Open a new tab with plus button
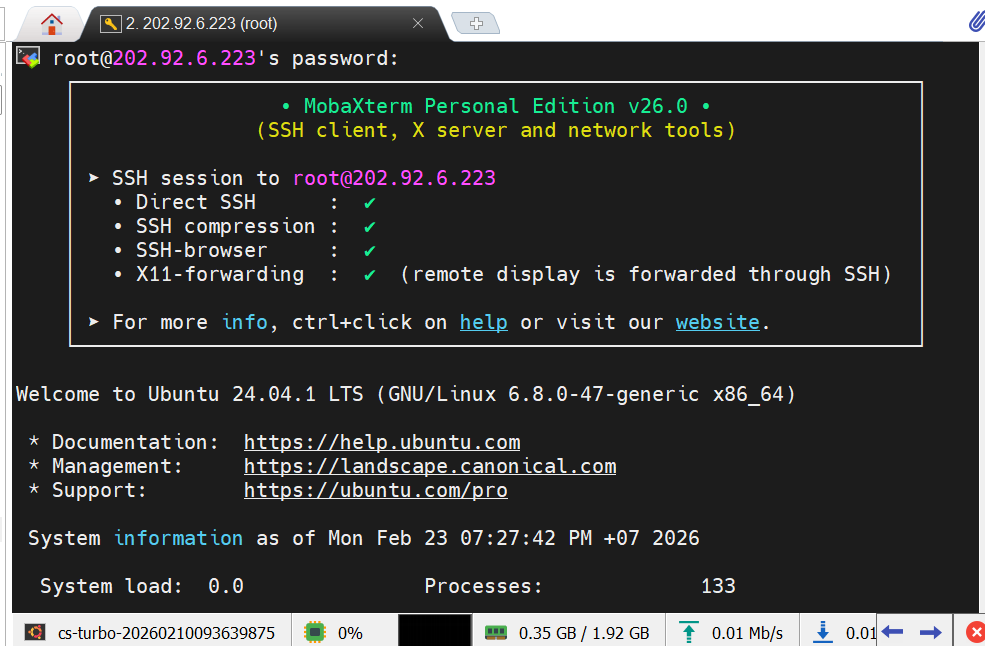This screenshot has height=646, width=985. pyautogui.click(x=476, y=24)
